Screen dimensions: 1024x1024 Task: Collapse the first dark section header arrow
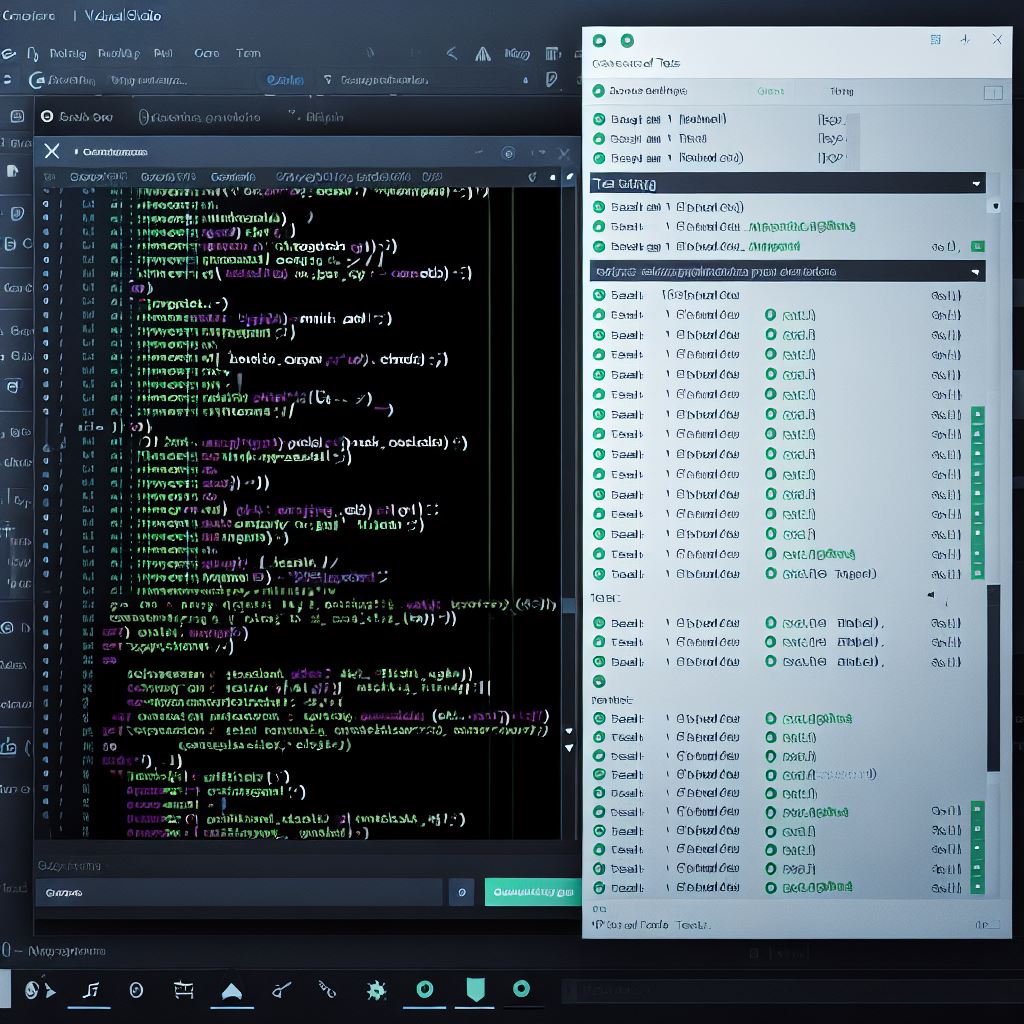click(x=976, y=184)
